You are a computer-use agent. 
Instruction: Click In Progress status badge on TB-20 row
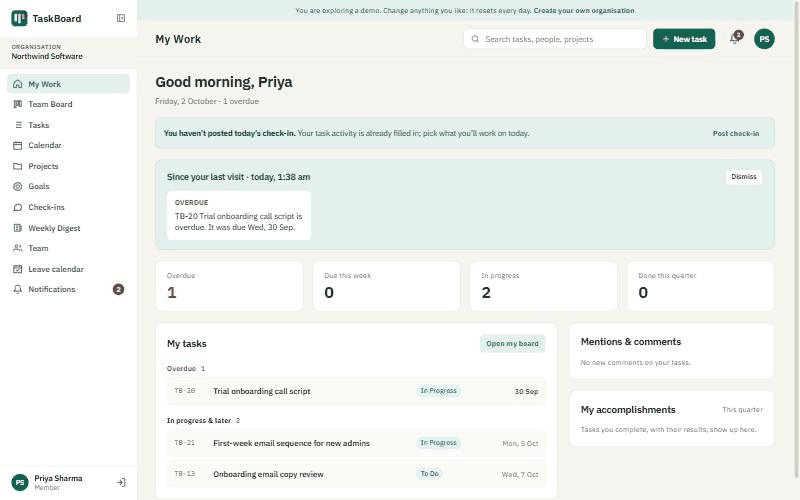coord(438,391)
